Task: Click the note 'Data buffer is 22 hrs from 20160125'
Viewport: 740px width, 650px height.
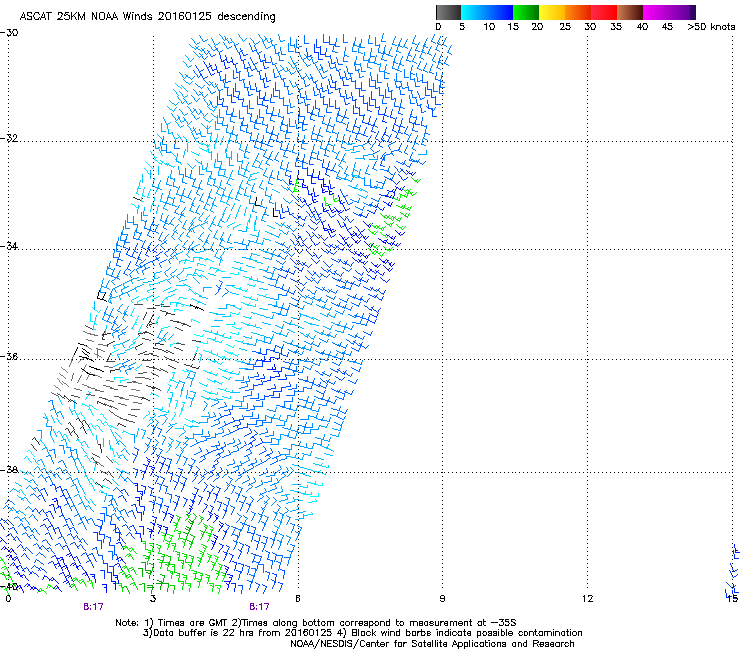Action: [242, 633]
